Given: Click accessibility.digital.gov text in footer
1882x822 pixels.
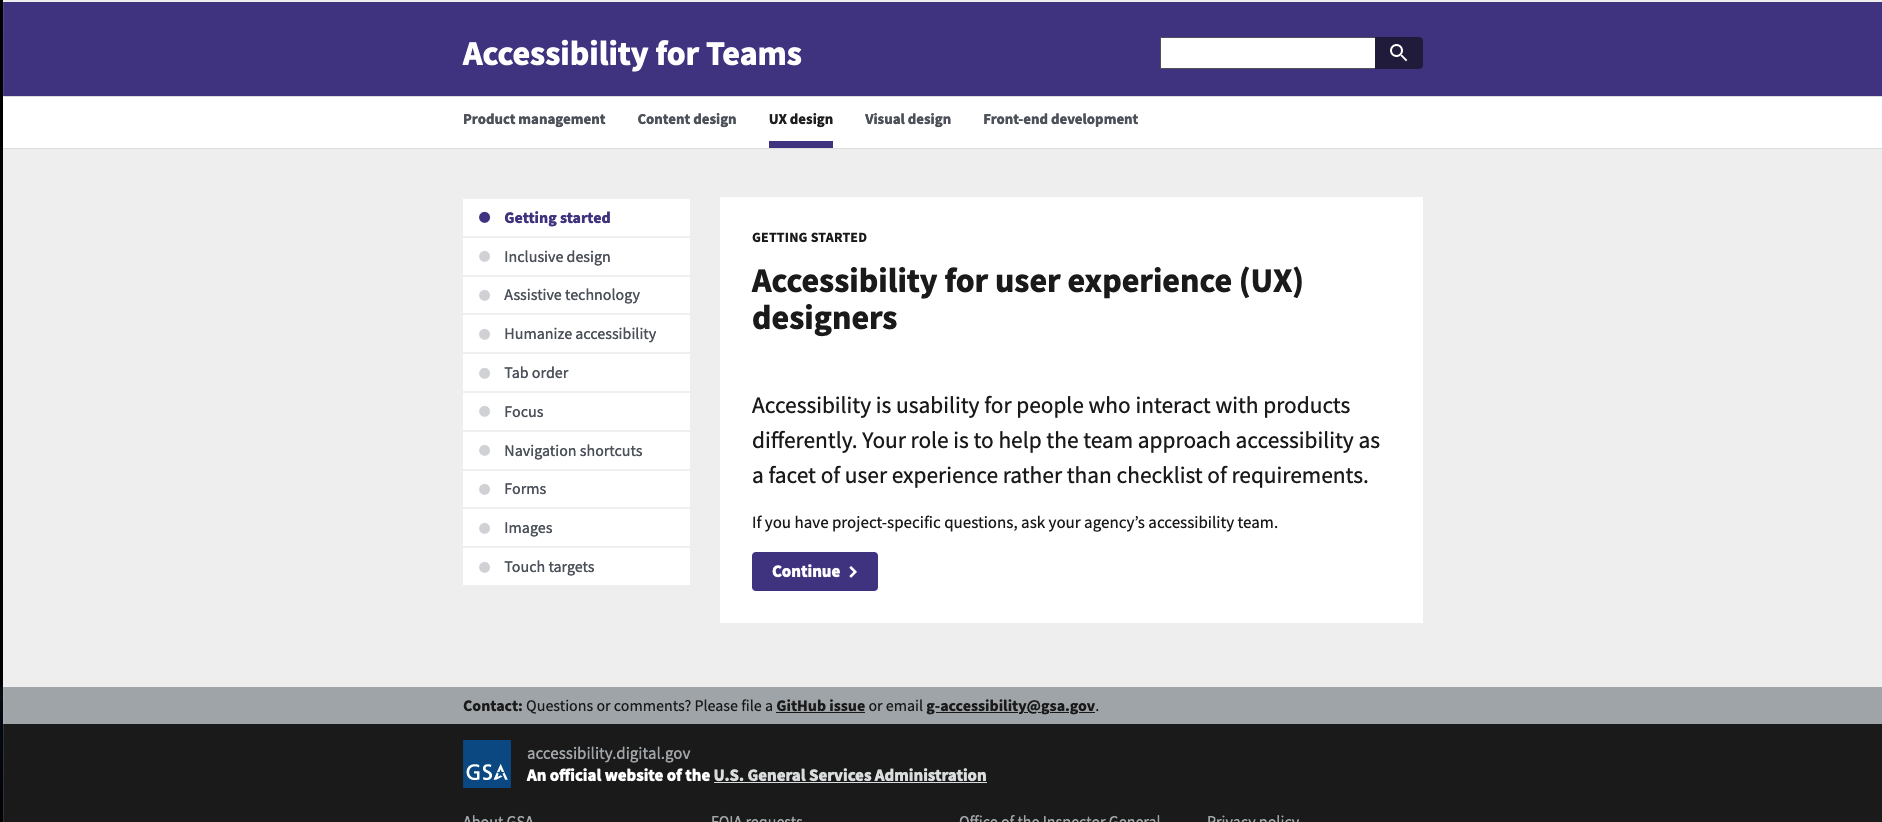Looking at the screenshot, I should (609, 753).
